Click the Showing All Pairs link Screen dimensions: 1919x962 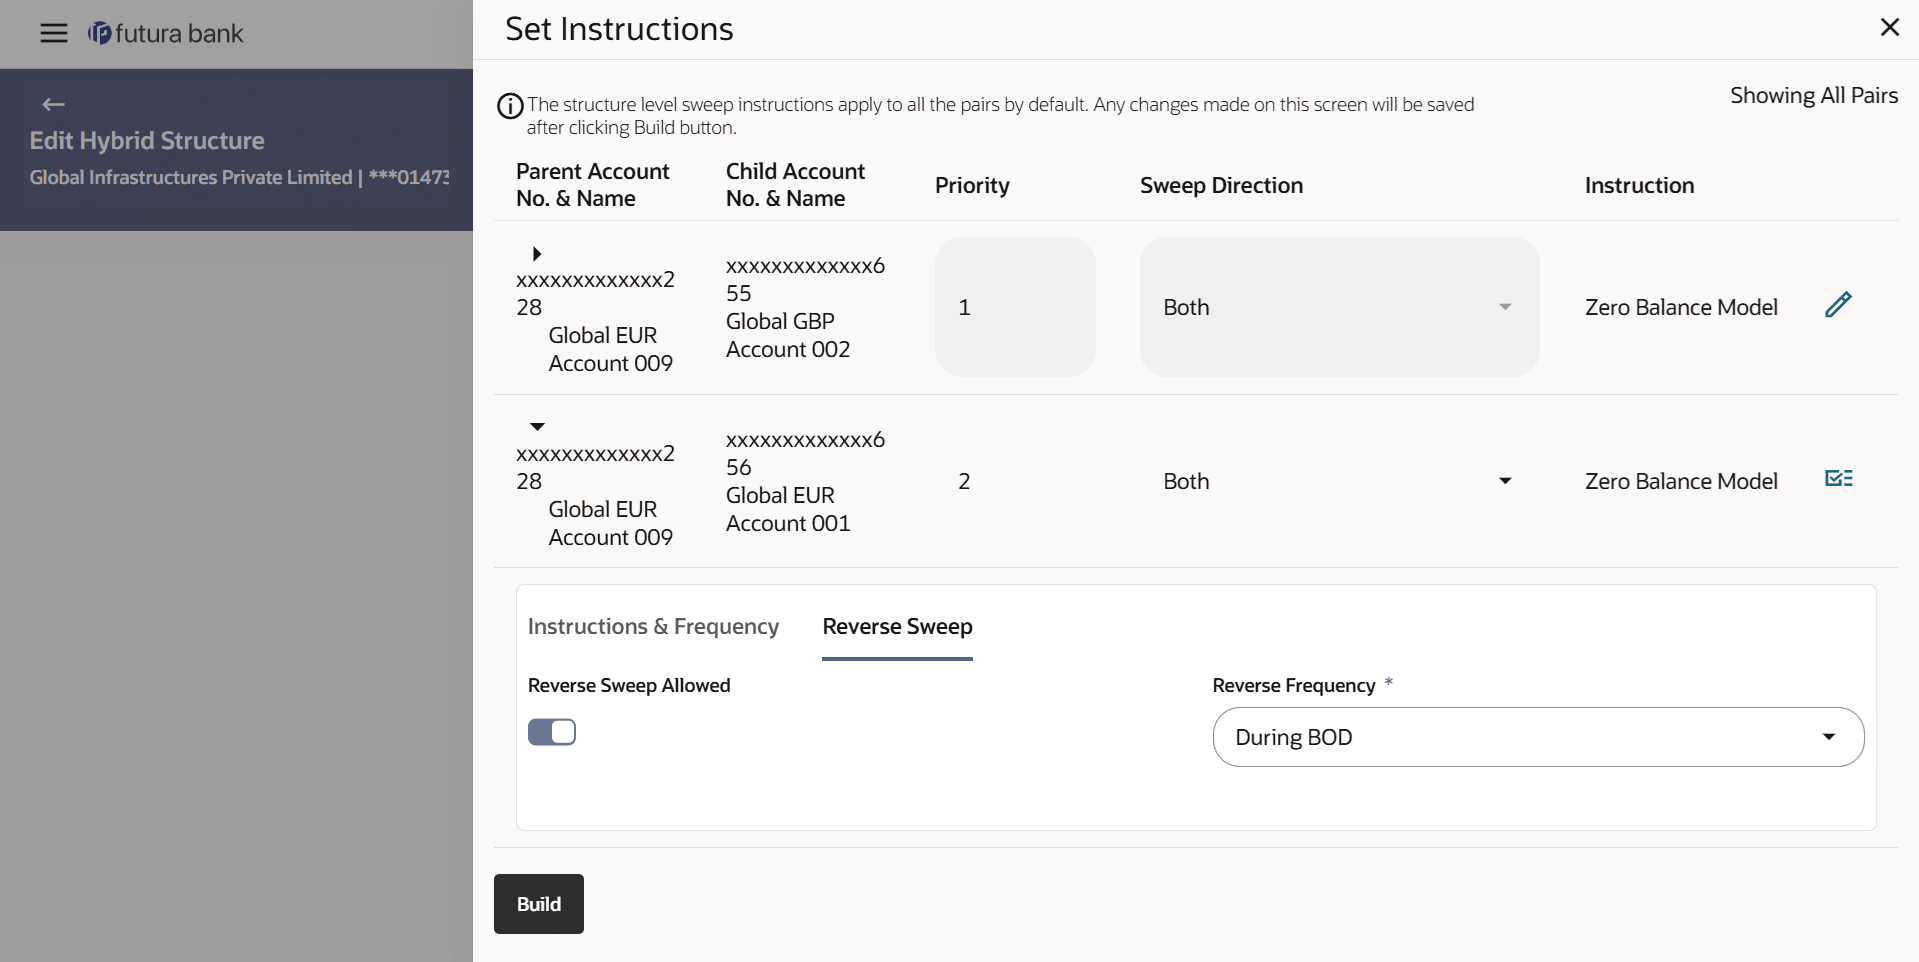(1813, 96)
